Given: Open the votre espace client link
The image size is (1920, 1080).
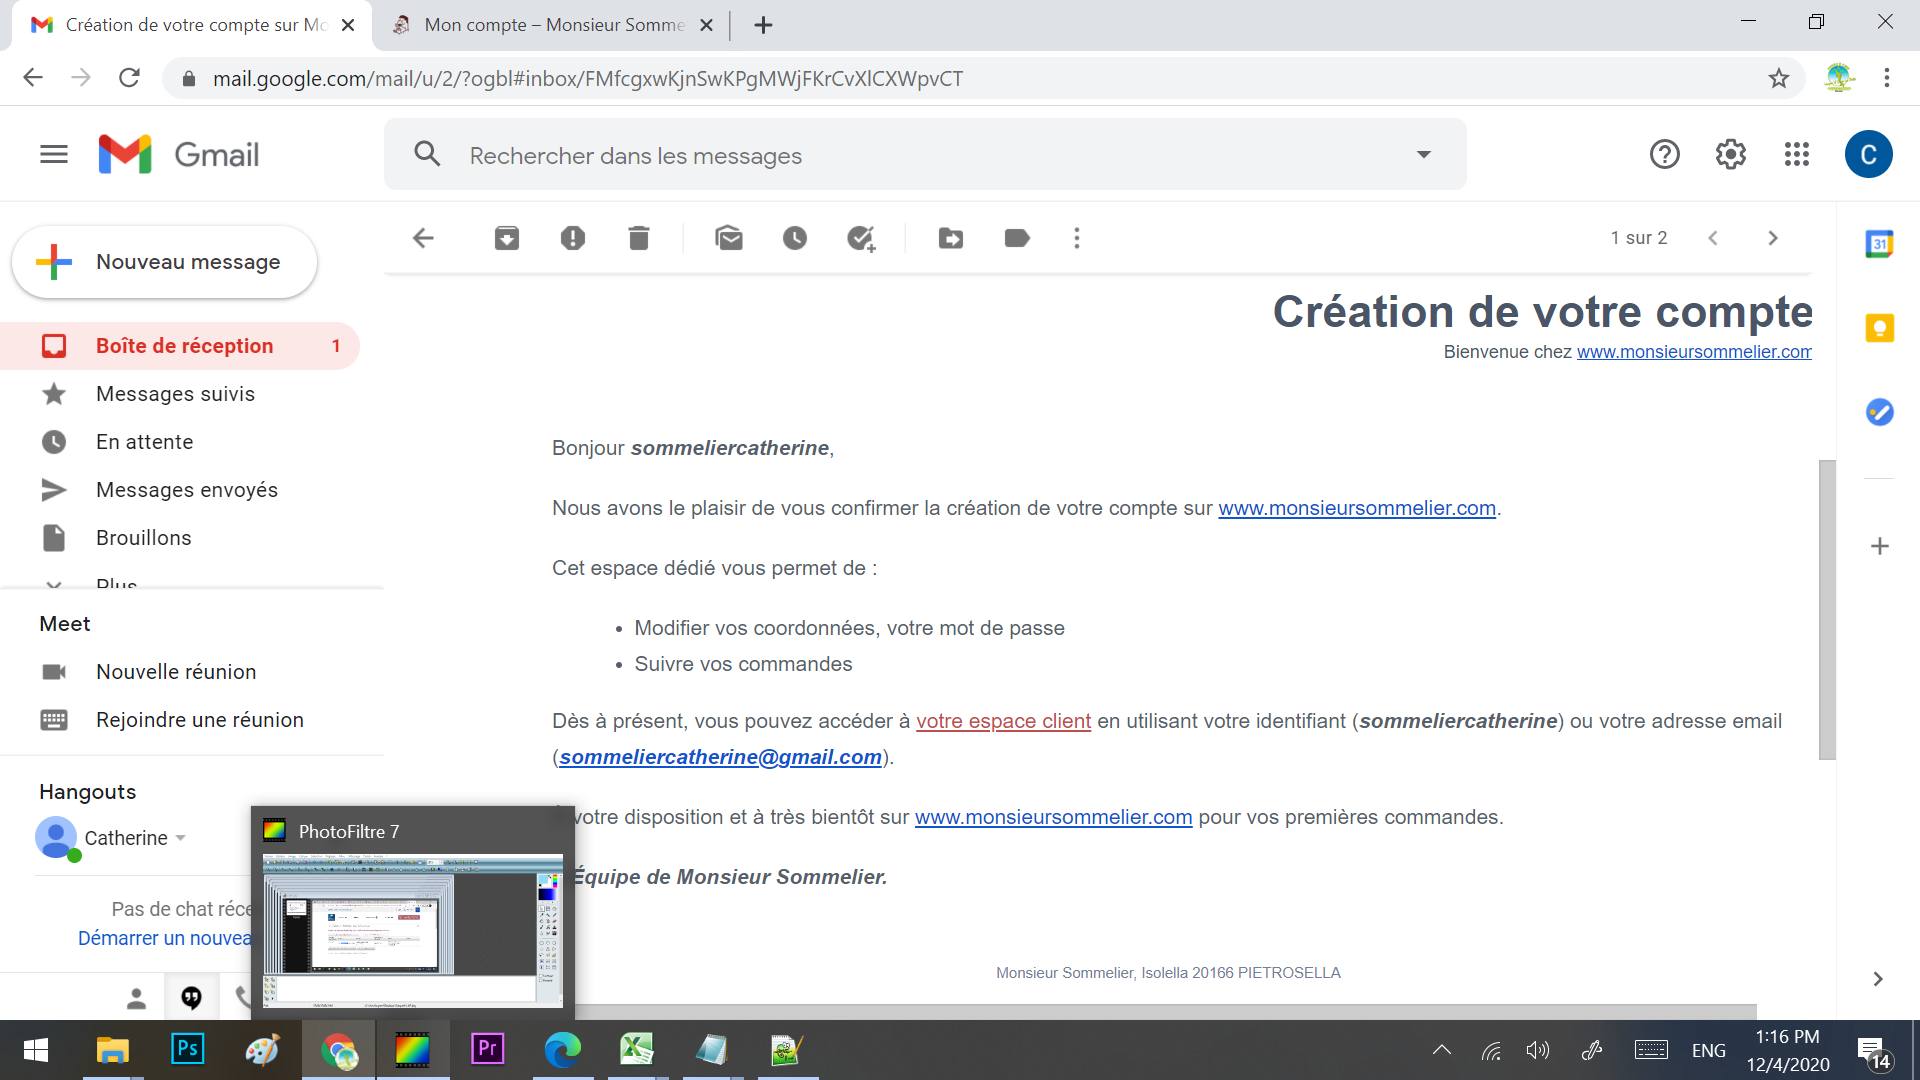Looking at the screenshot, I should (x=1003, y=721).
